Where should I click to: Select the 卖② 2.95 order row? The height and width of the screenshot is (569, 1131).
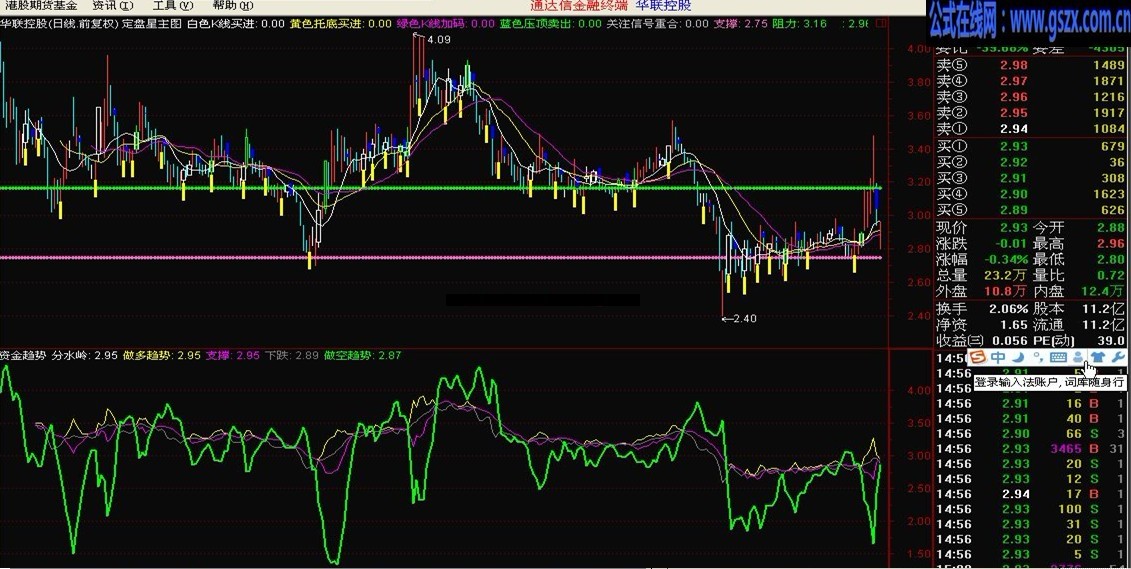(x=1031, y=113)
